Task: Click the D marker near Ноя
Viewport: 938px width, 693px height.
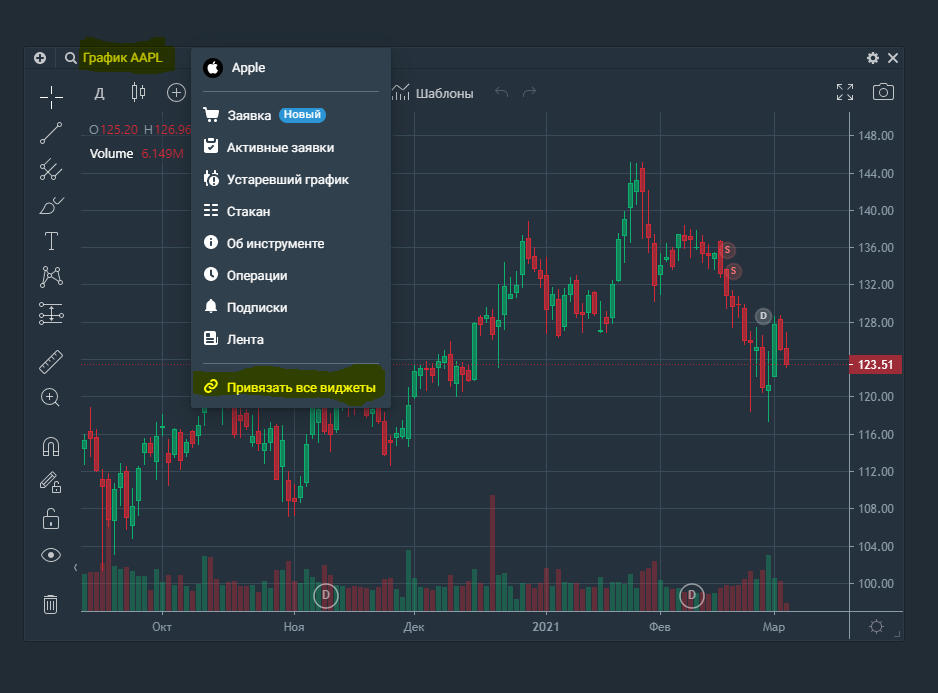Action: click(x=326, y=595)
